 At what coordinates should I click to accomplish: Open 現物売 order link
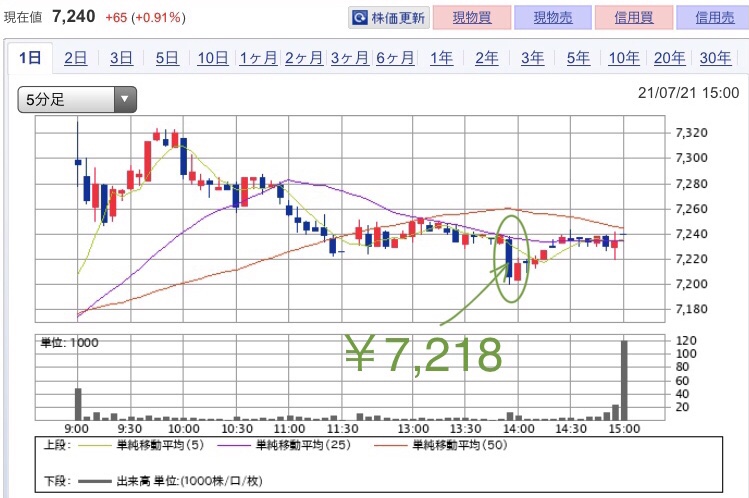pyautogui.click(x=553, y=18)
